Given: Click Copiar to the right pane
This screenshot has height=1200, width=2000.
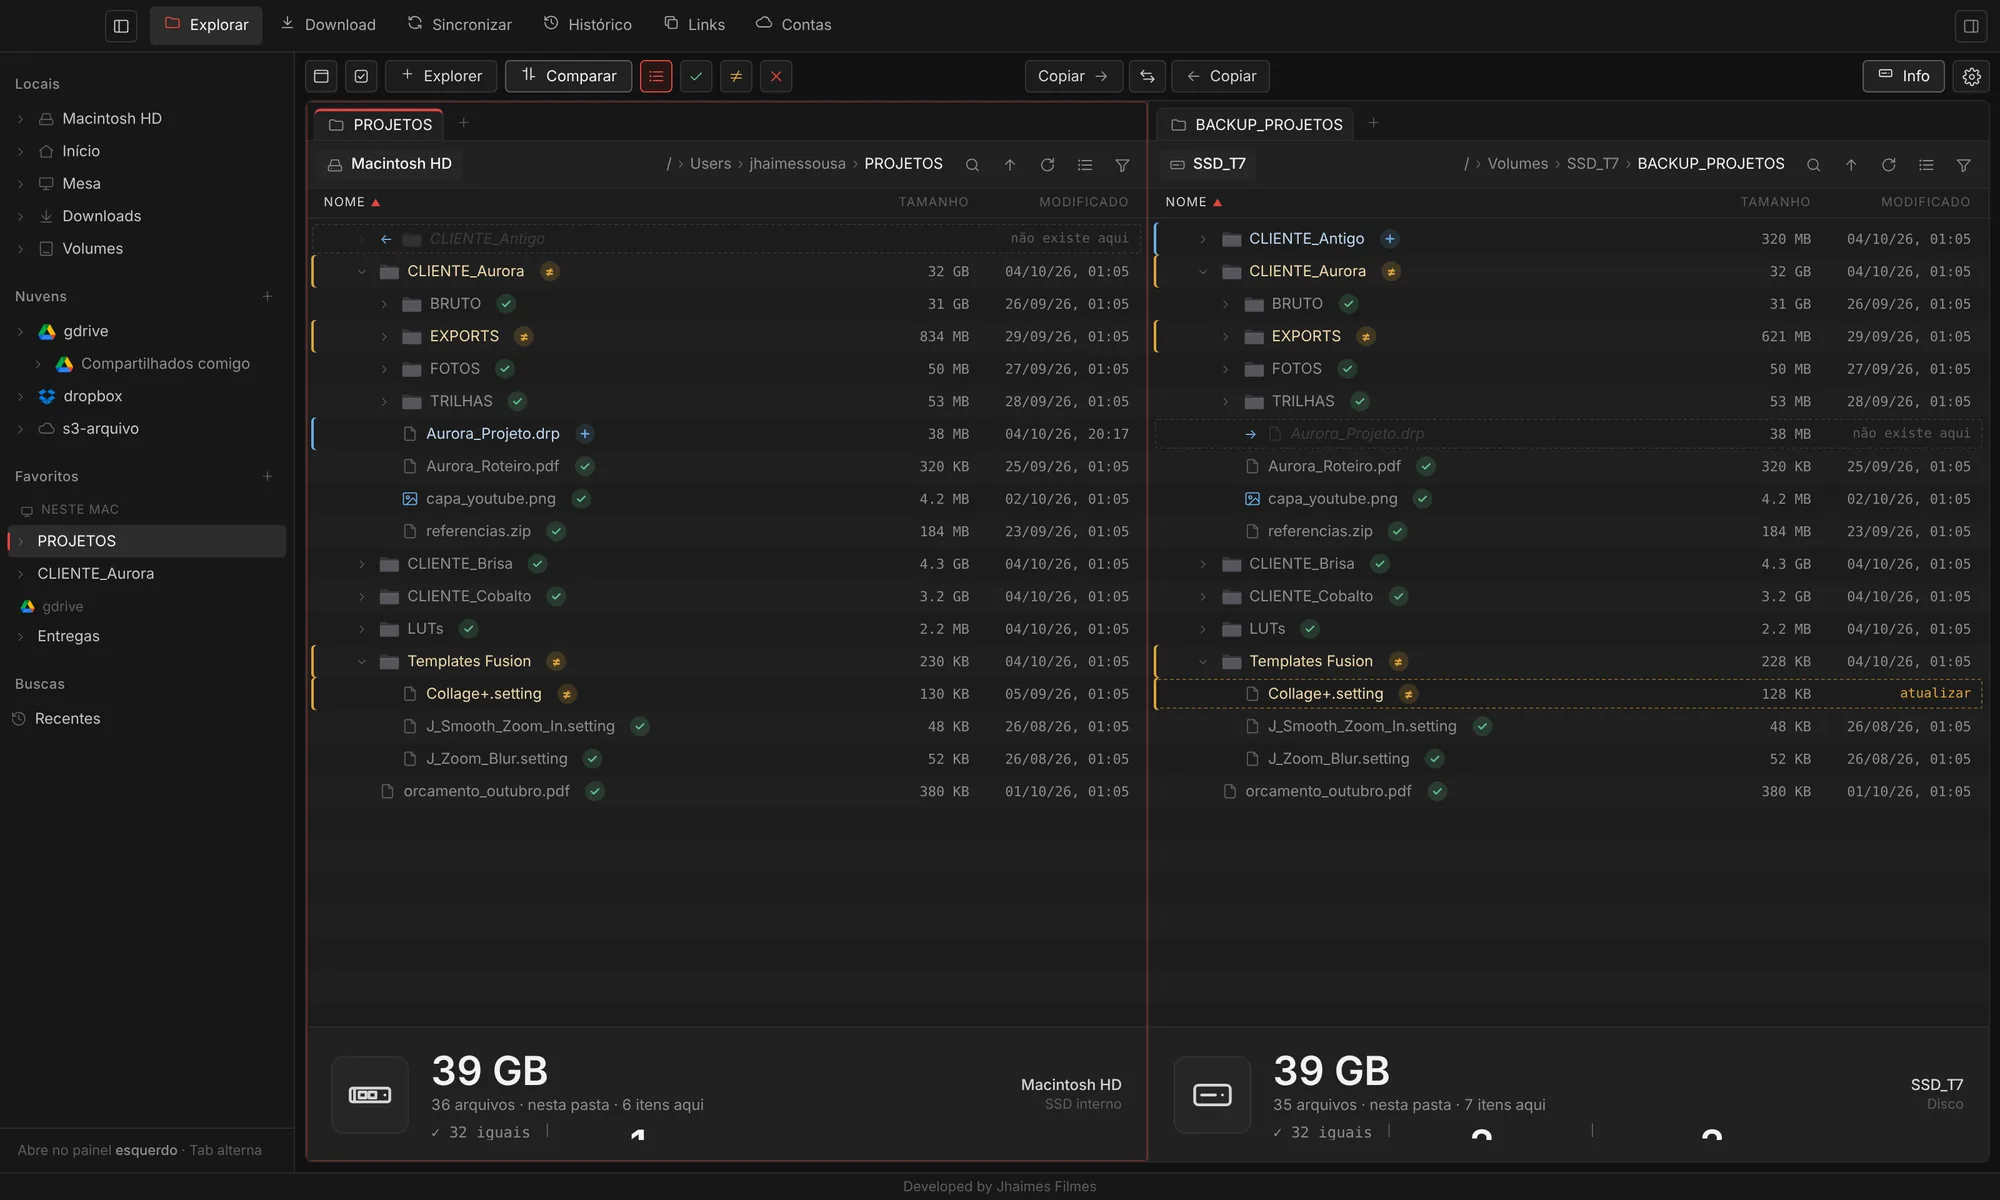Looking at the screenshot, I should coord(1073,76).
